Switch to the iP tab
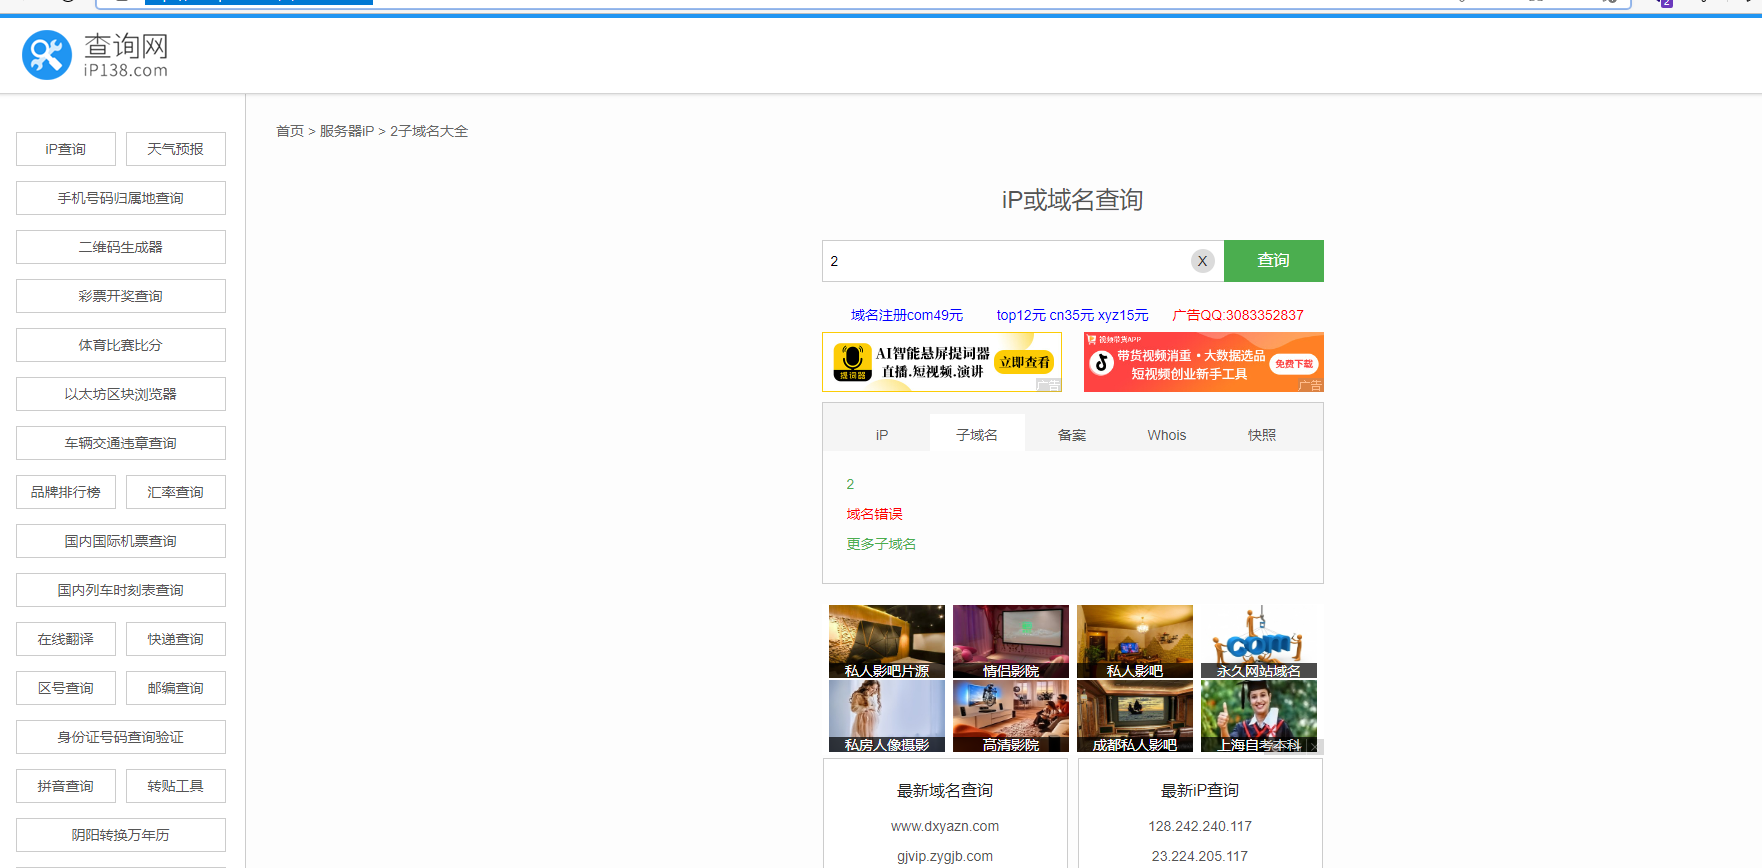The height and width of the screenshot is (868, 1762). (881, 435)
